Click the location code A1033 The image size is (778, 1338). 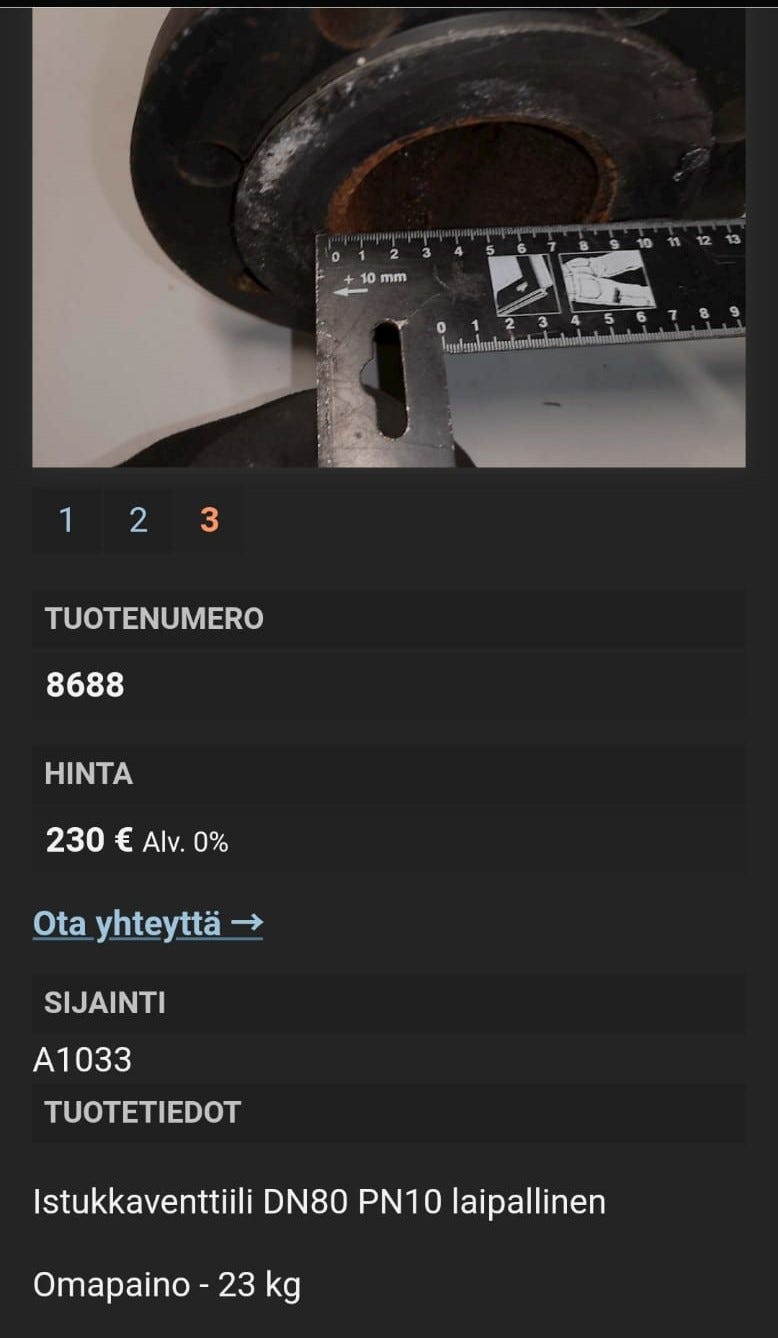(x=82, y=1060)
